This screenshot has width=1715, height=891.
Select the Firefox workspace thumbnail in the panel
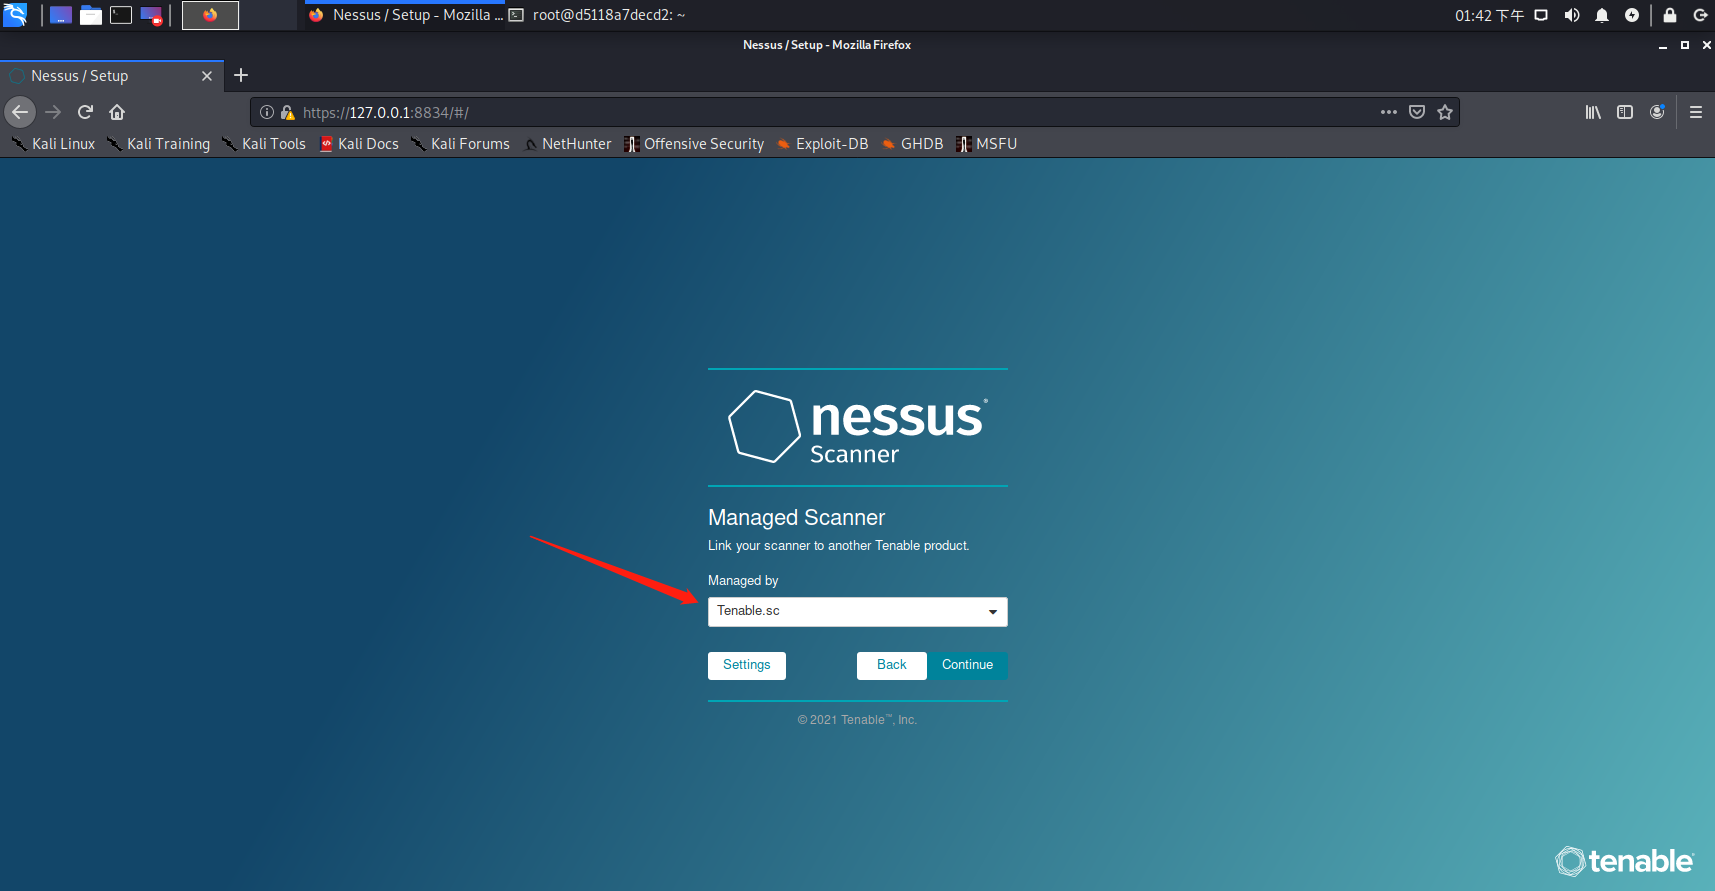(210, 15)
